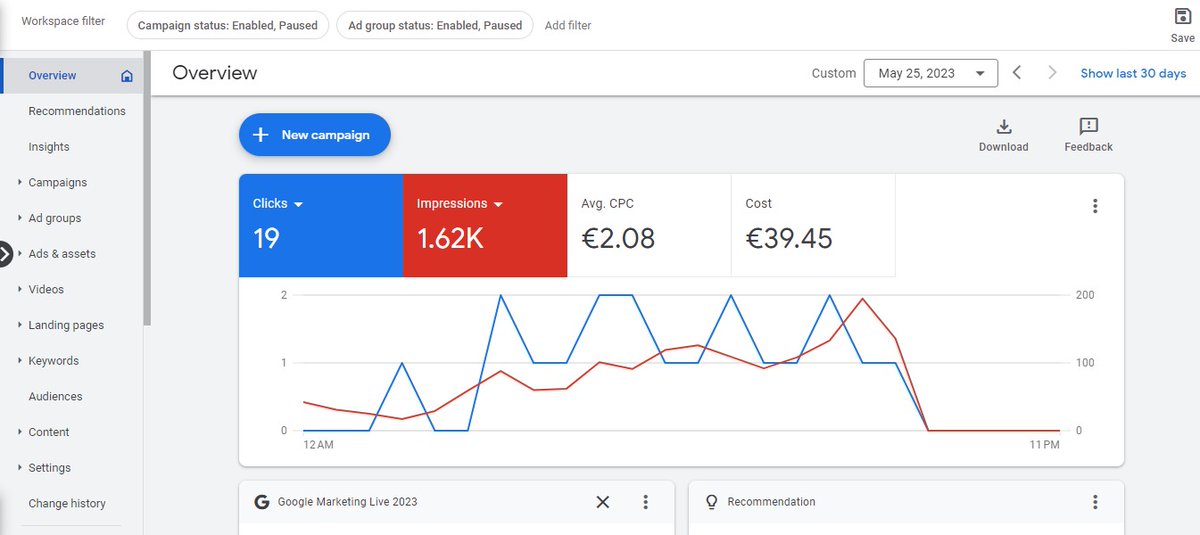Image resolution: width=1200 pixels, height=535 pixels.
Task: Click Google Marketing Live 2023 title
Action: (x=347, y=502)
